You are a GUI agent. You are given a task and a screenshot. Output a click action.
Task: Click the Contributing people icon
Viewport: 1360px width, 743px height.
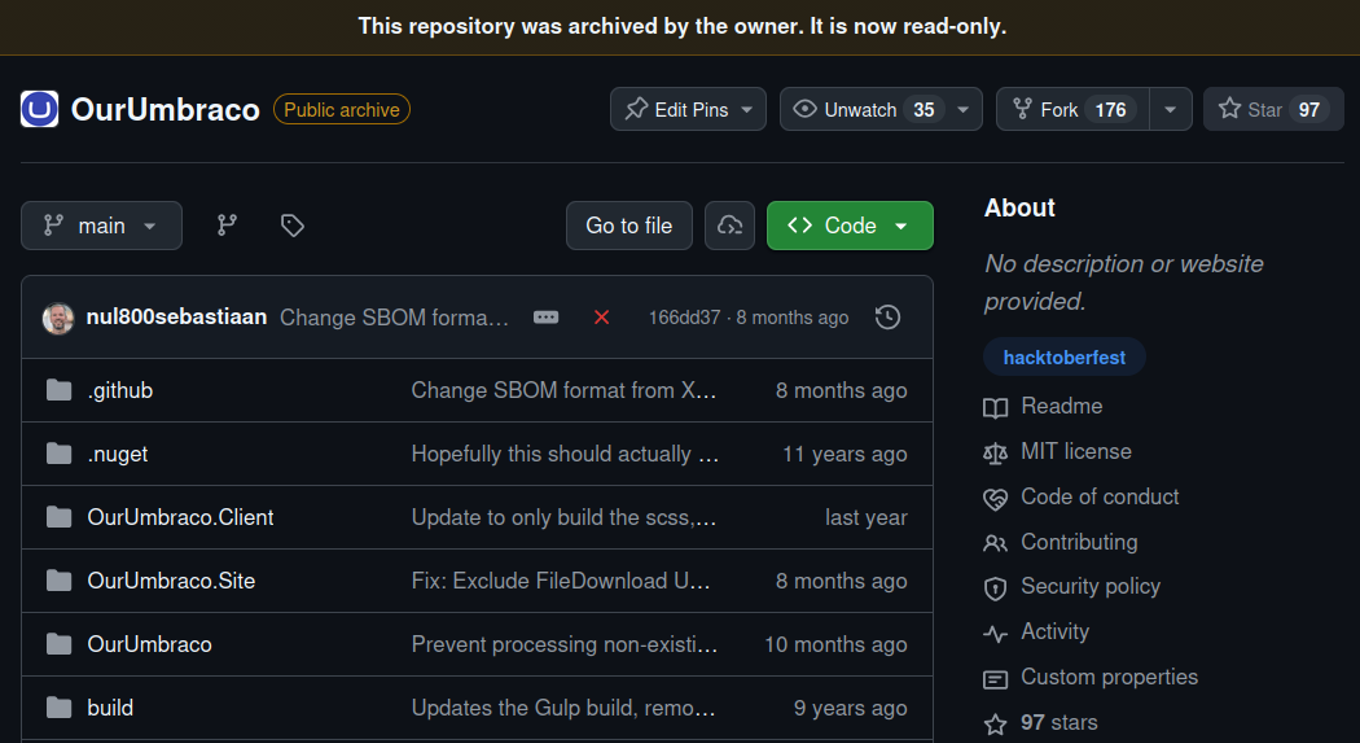(x=995, y=543)
